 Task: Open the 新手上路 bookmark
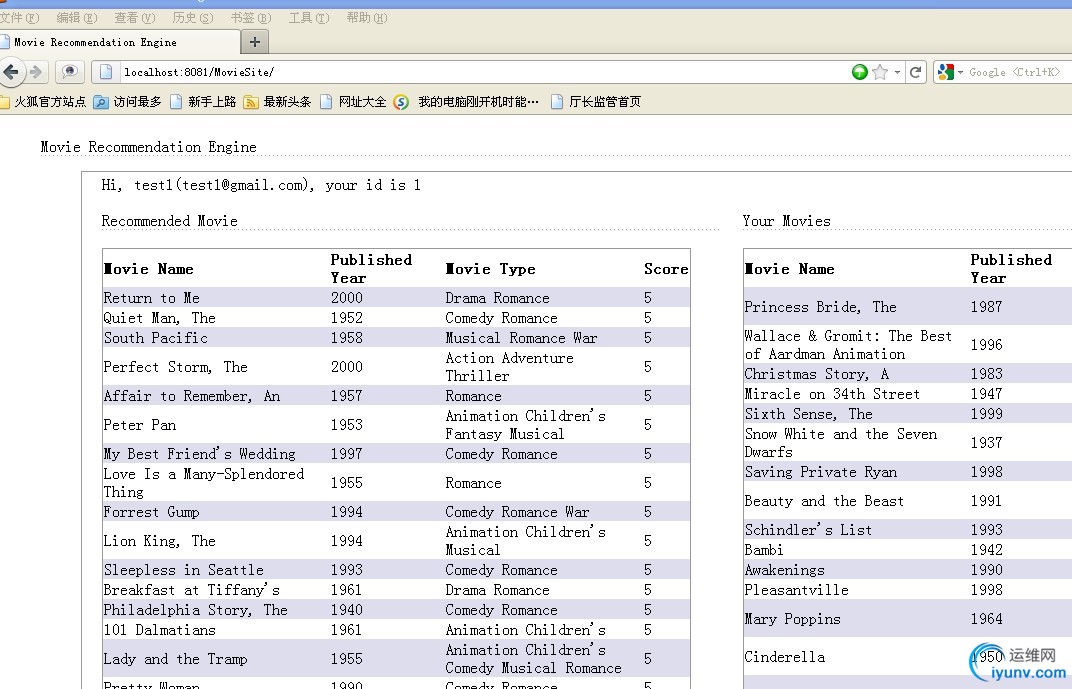[x=203, y=102]
